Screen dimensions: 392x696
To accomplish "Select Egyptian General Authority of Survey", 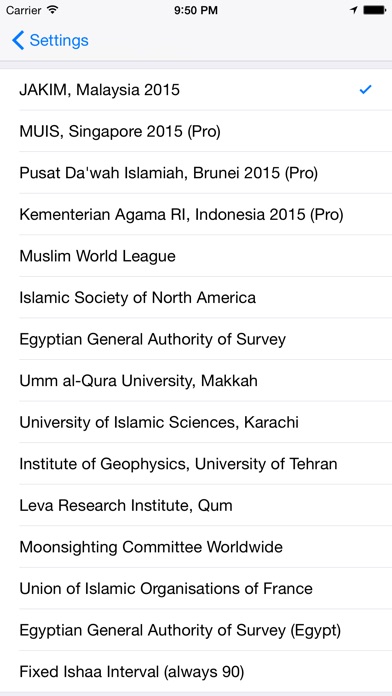I will click(196, 339).
